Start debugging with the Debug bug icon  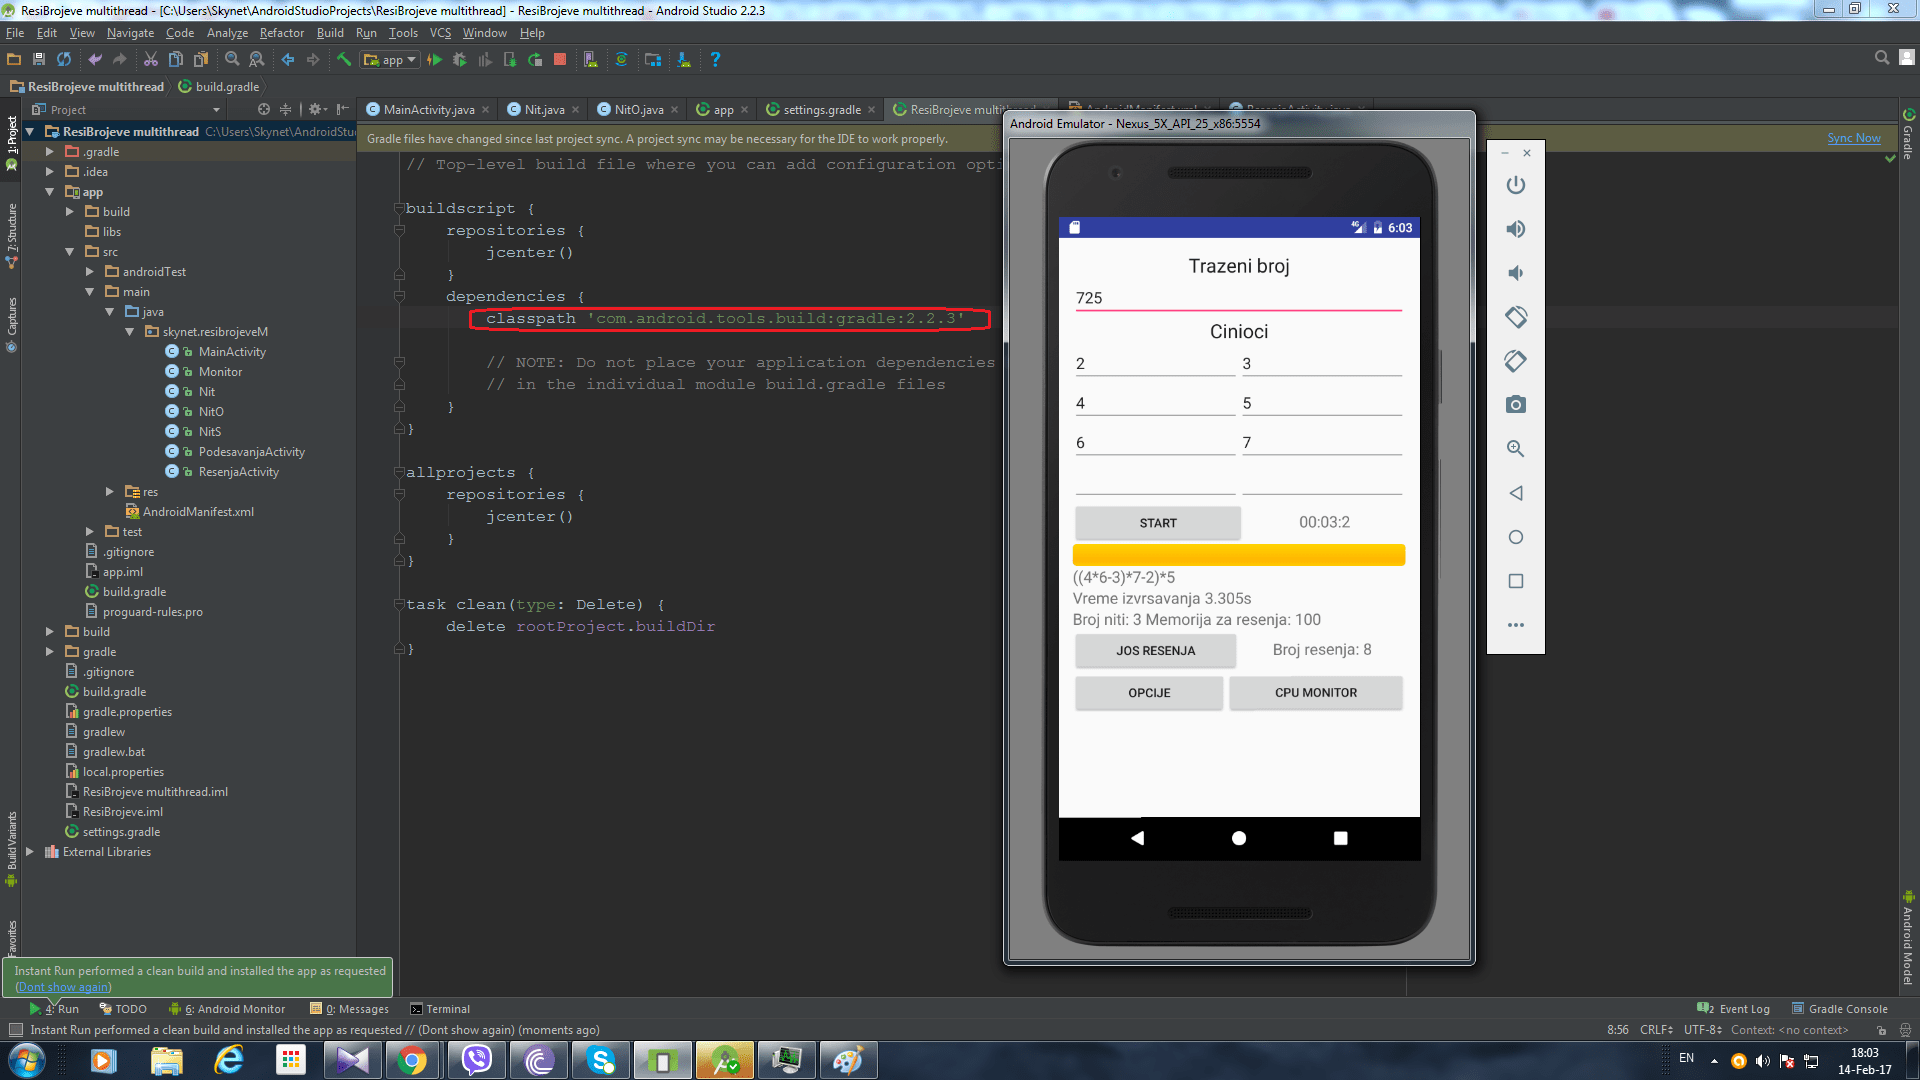click(x=459, y=59)
